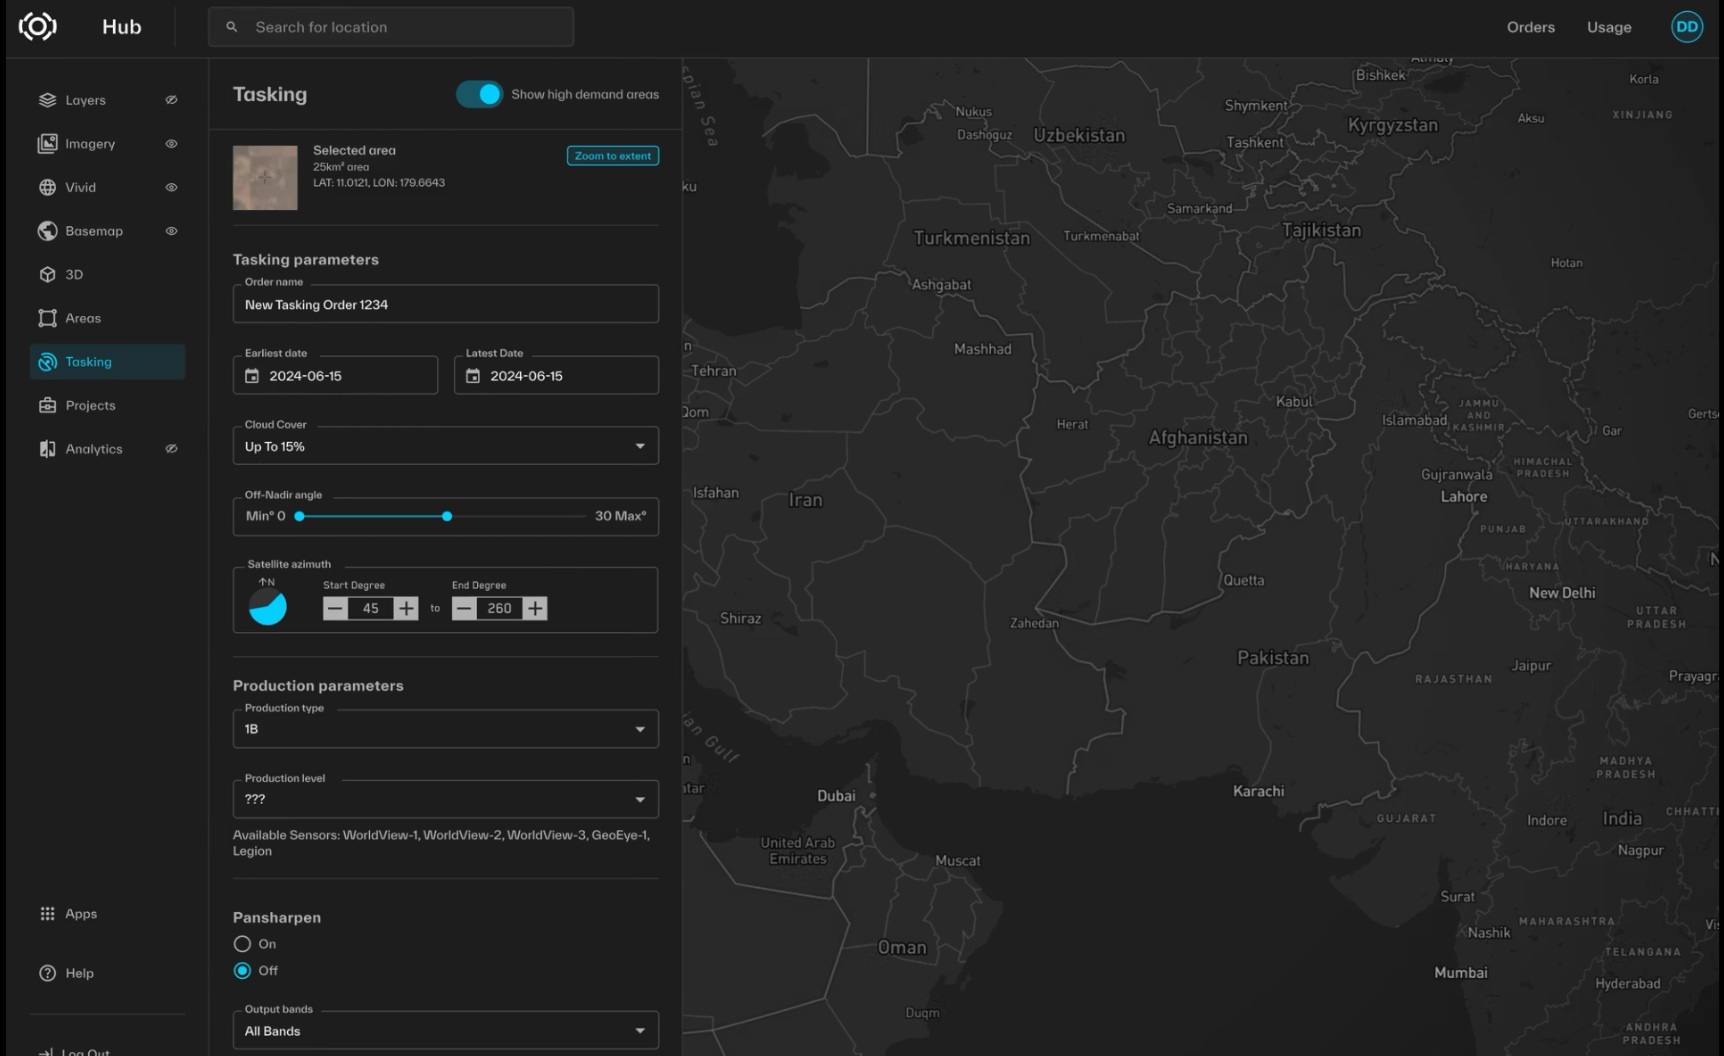
Task: Go to the Usage page
Action: pos(1608,27)
